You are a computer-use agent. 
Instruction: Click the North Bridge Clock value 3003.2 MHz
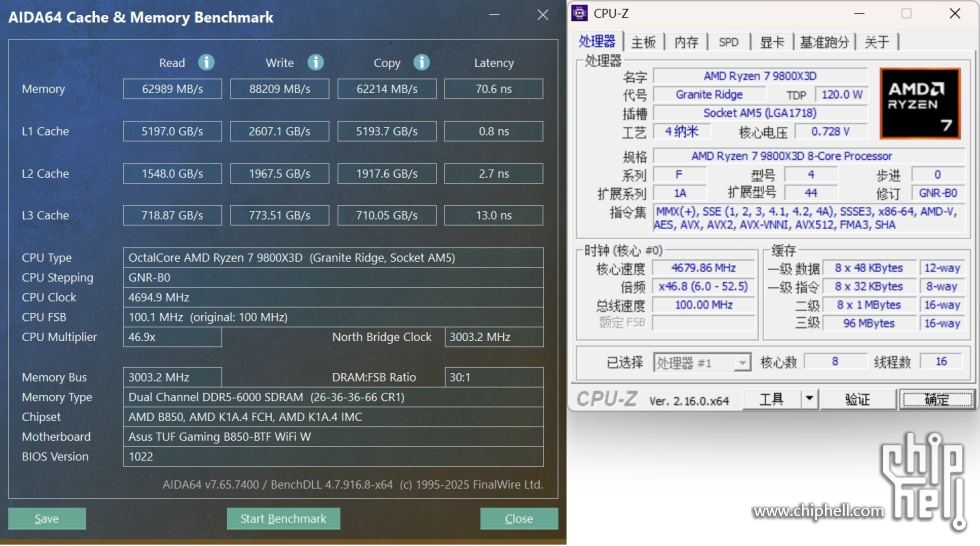click(494, 337)
